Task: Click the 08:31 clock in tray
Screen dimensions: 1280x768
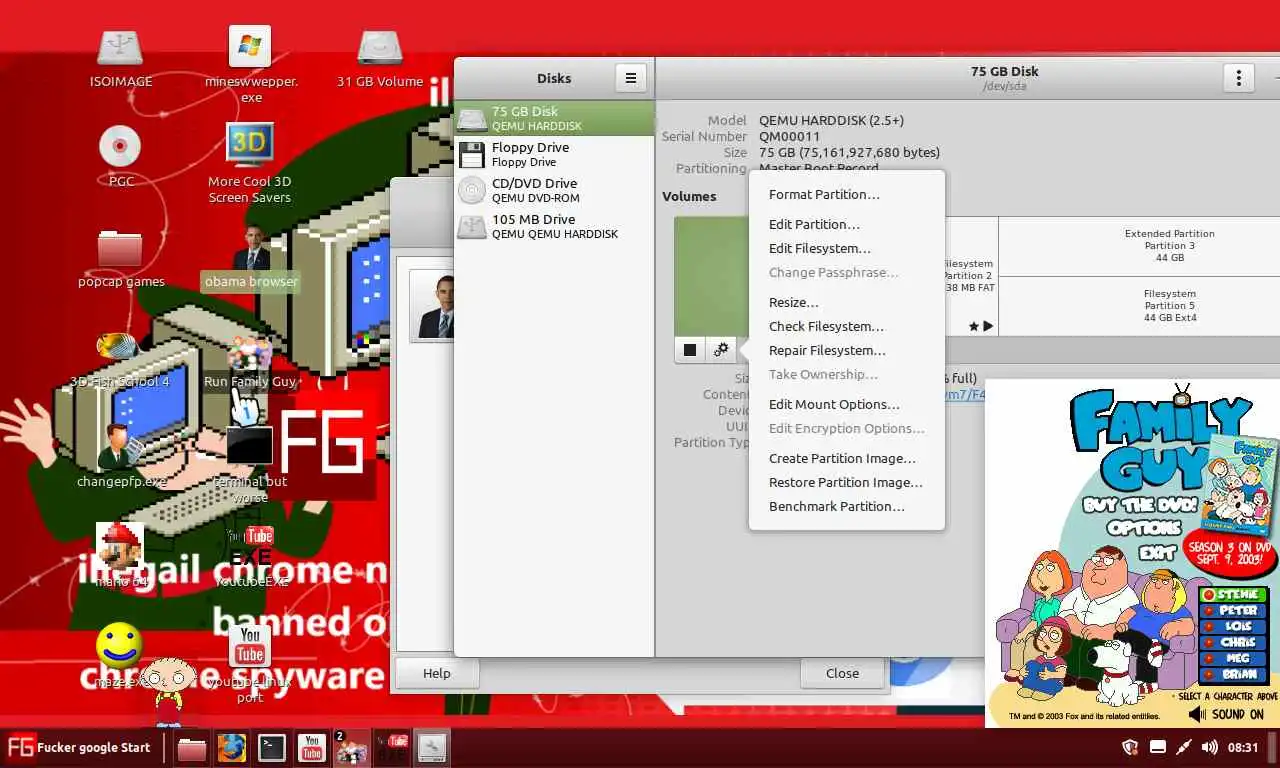Action: click(x=1243, y=747)
